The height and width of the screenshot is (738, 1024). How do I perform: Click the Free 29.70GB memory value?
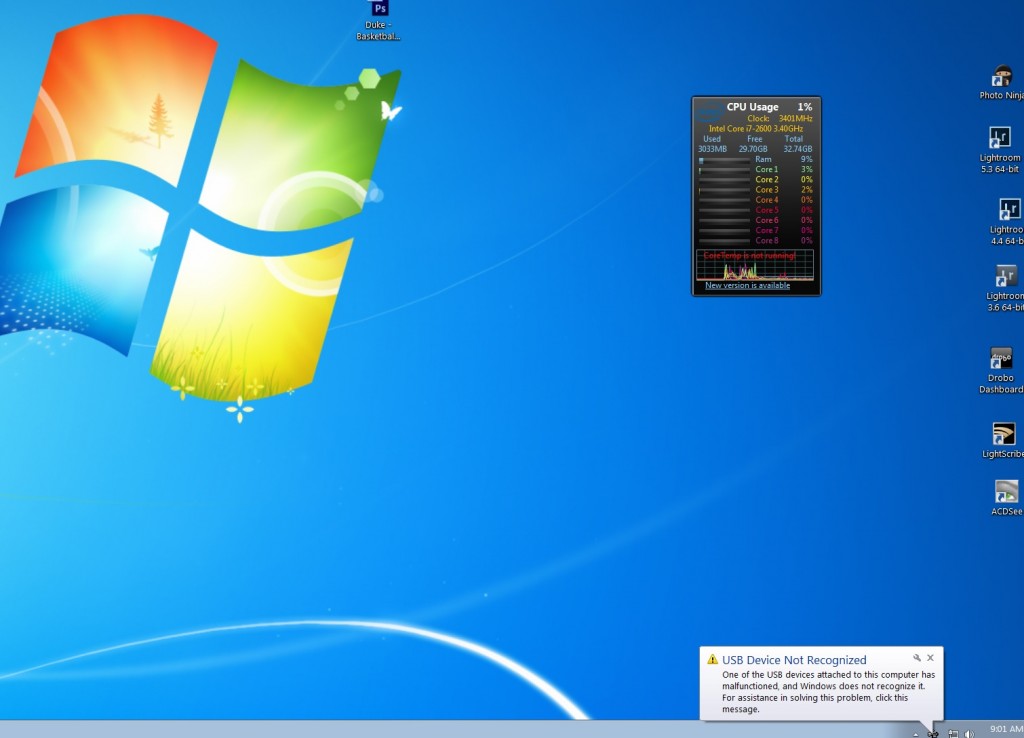(x=753, y=149)
